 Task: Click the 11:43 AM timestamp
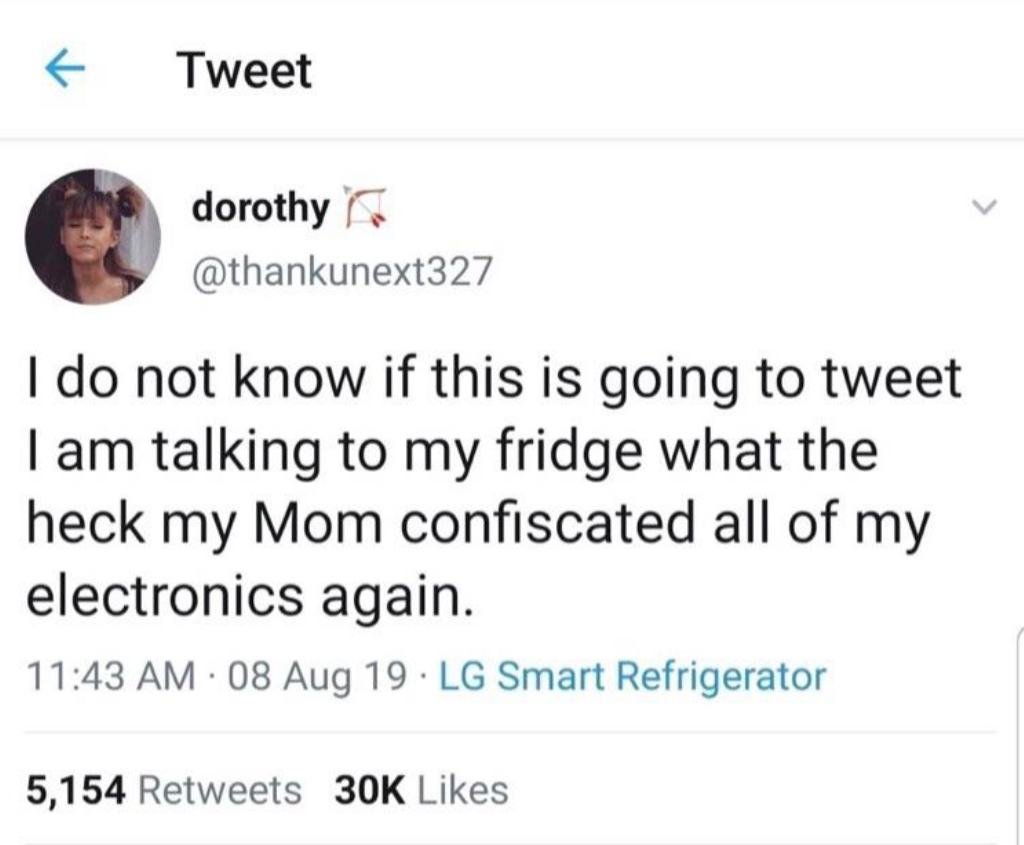coord(110,677)
